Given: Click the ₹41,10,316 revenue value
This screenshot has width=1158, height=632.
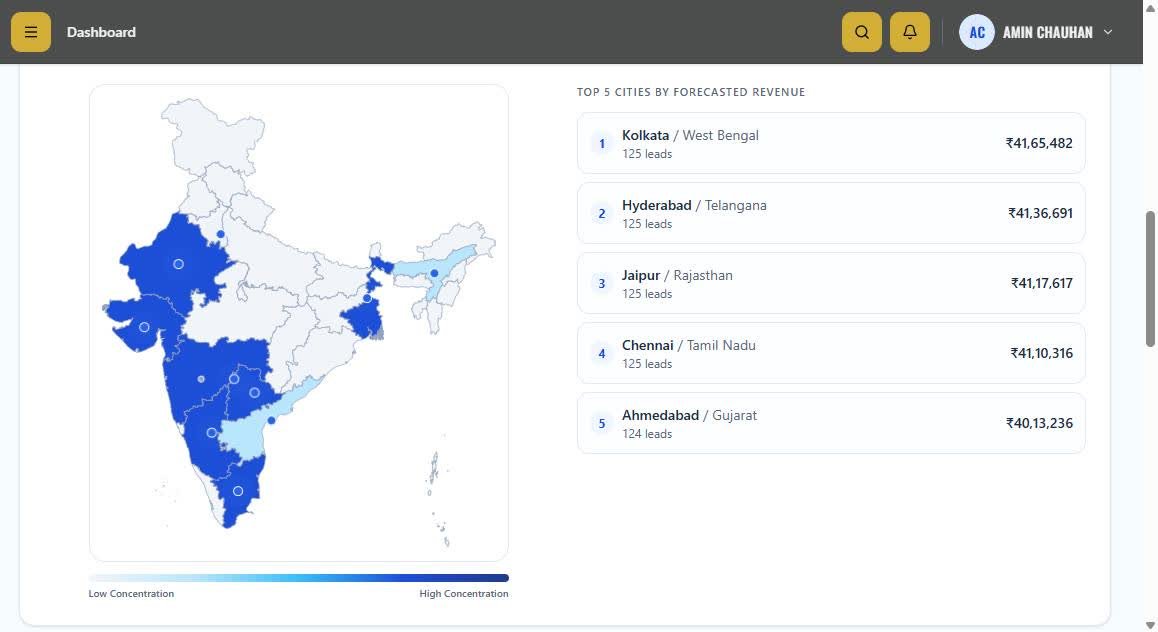Looking at the screenshot, I should point(1041,354).
